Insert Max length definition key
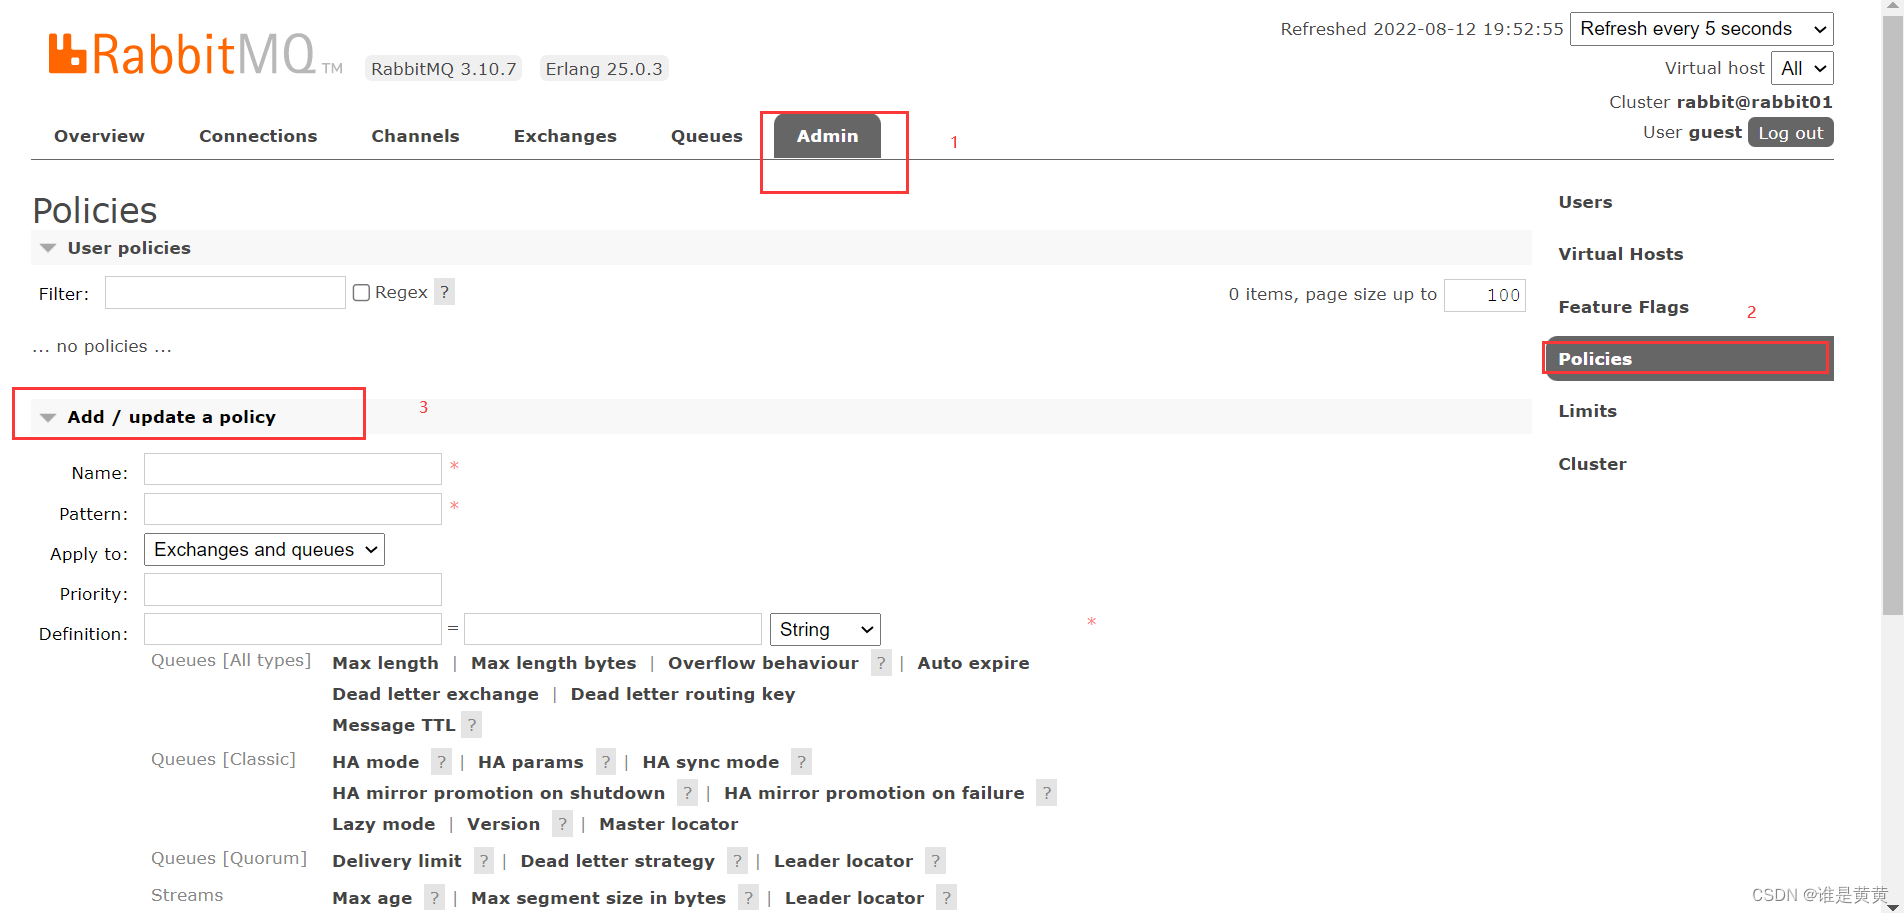Viewport: 1904px width, 913px height. [385, 663]
